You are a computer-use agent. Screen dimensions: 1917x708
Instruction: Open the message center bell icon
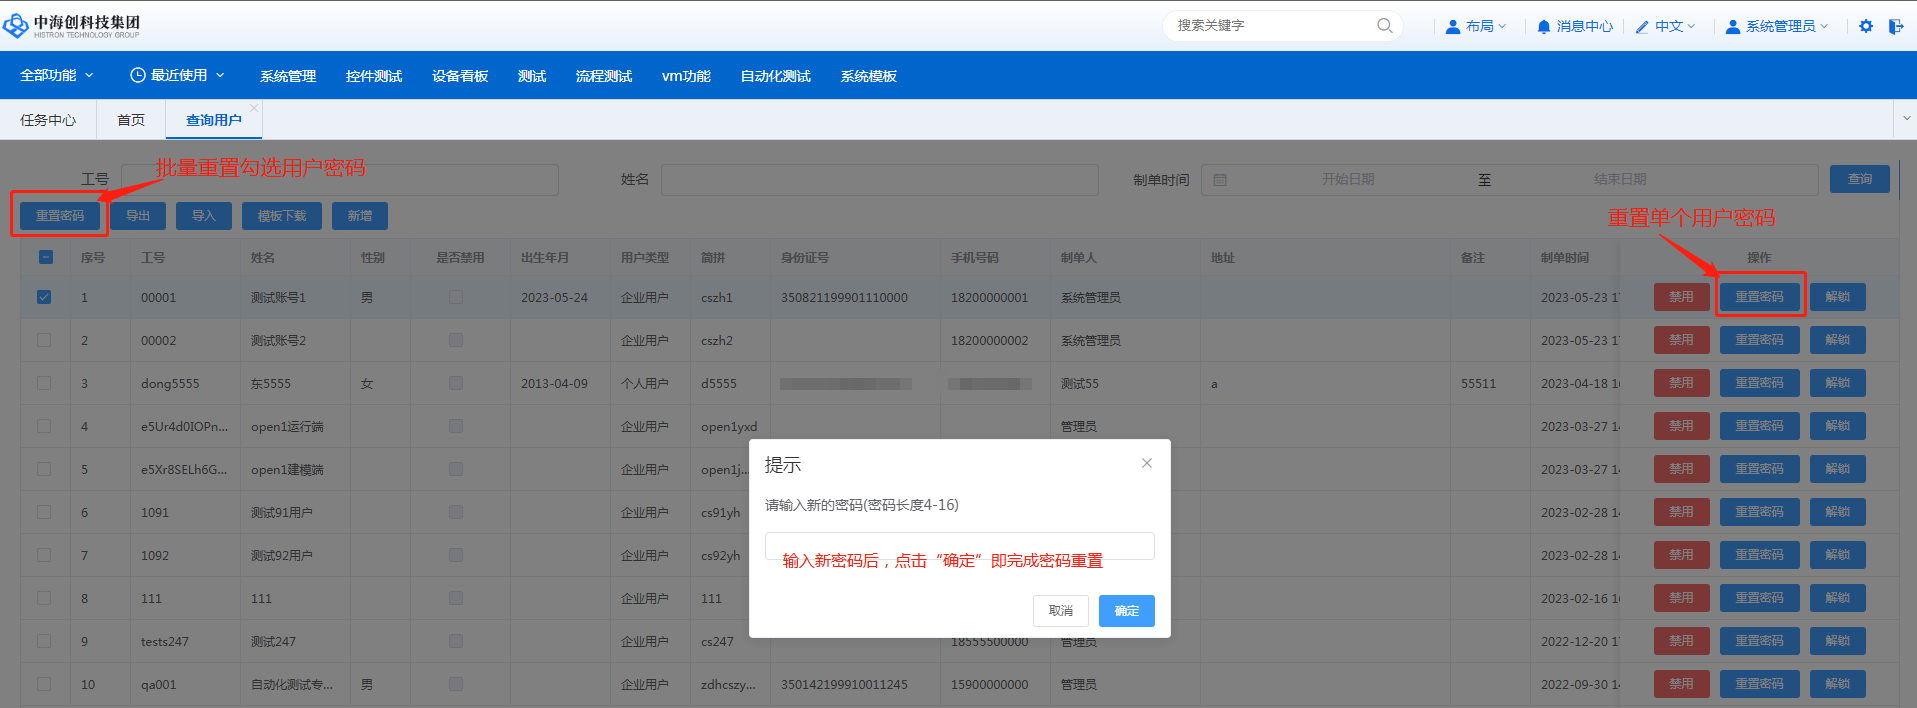click(1544, 27)
